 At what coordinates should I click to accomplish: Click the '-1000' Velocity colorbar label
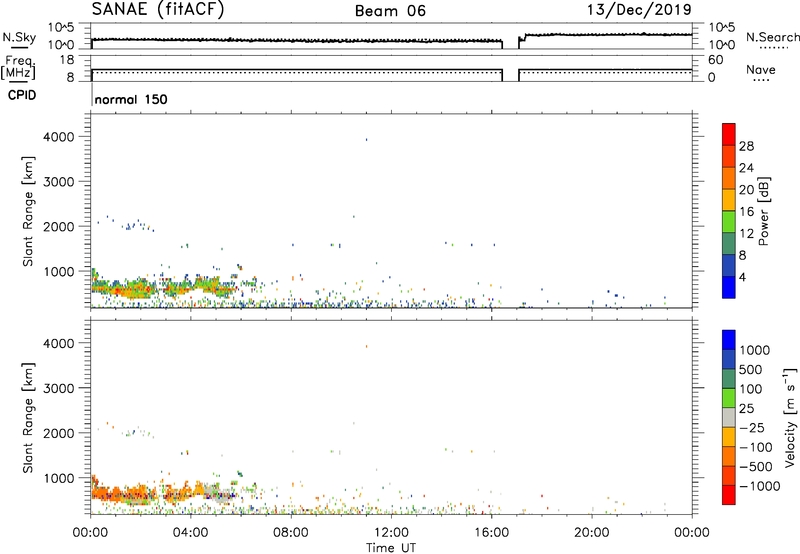coord(760,486)
